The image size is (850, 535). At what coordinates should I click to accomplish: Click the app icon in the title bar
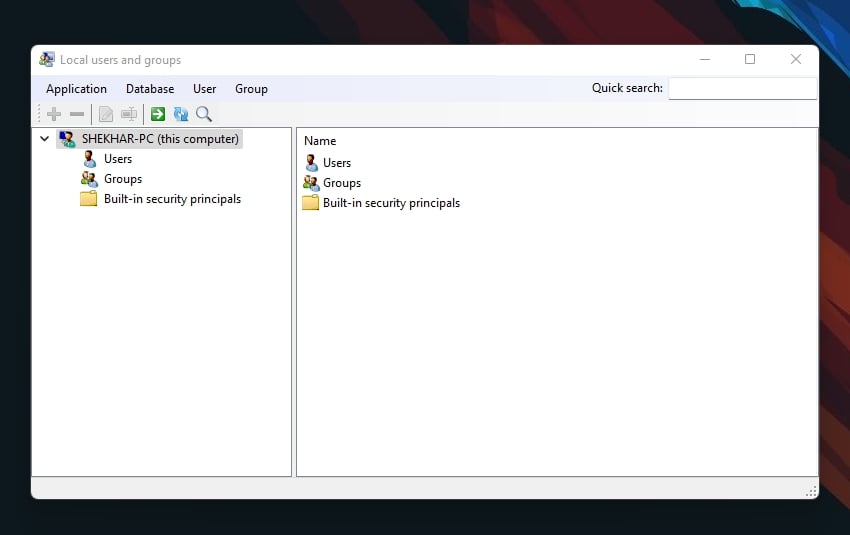[x=47, y=59]
